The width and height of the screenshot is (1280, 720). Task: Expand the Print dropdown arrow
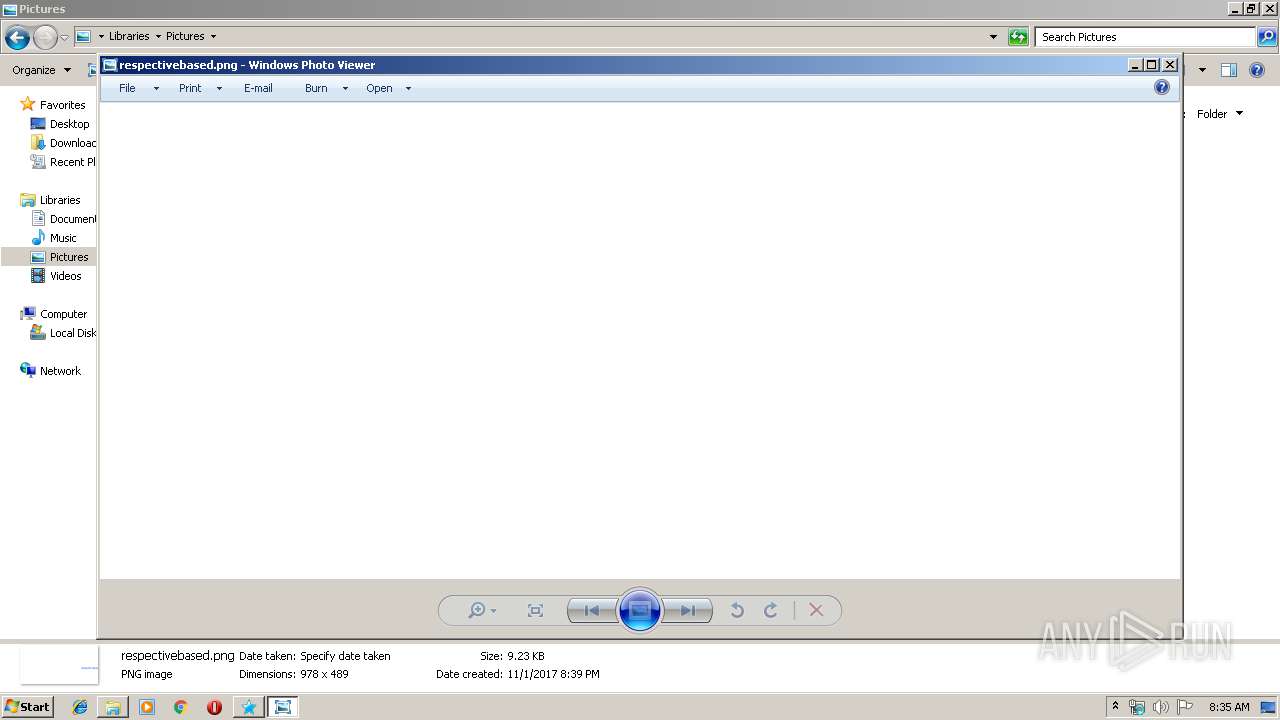tap(219, 89)
